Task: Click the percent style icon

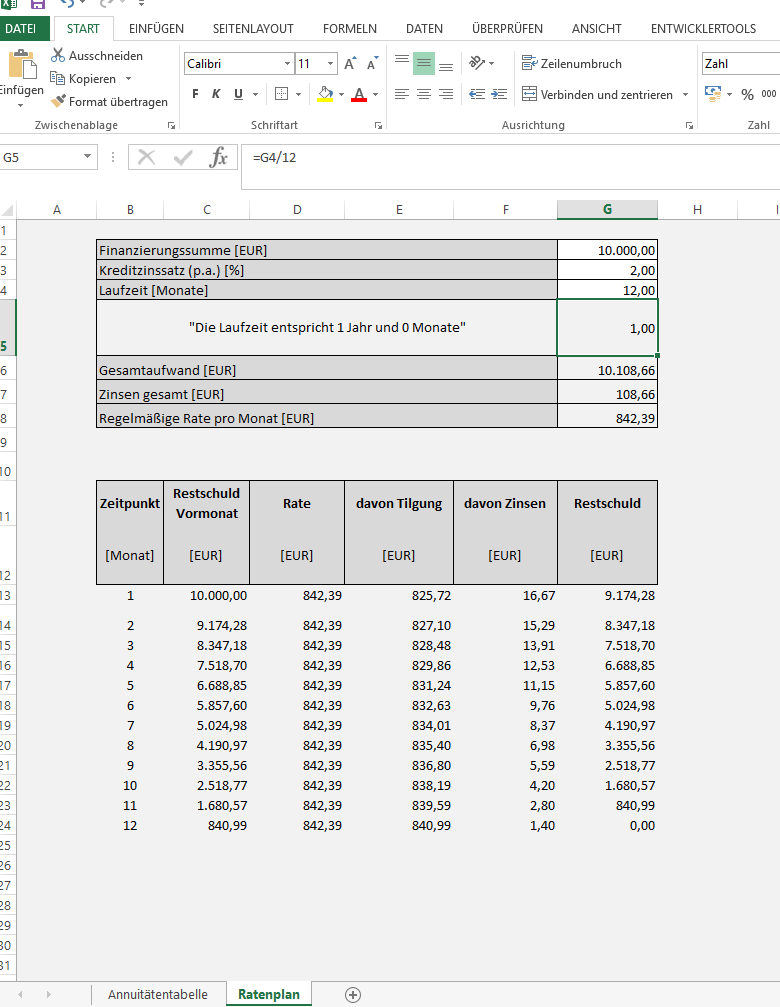Action: 746,94
